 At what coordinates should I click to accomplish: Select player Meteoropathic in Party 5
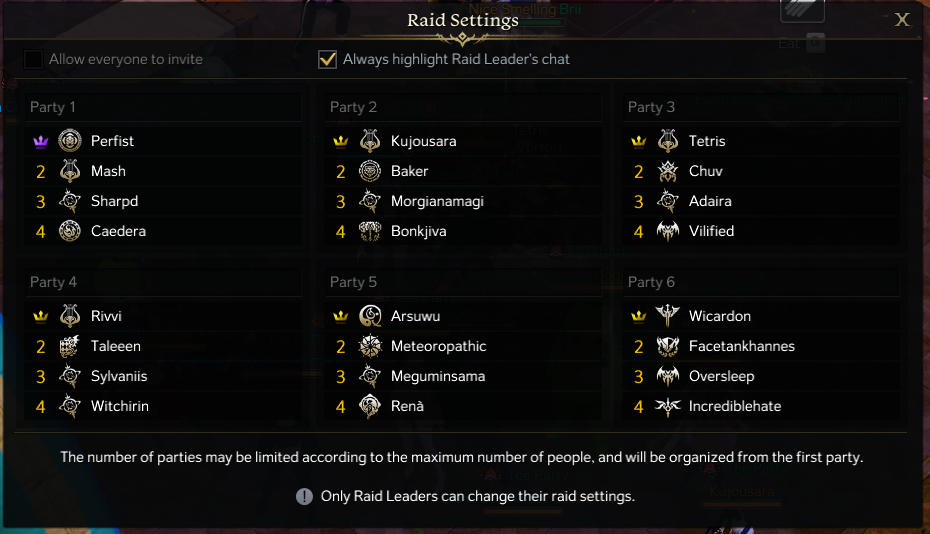(438, 346)
